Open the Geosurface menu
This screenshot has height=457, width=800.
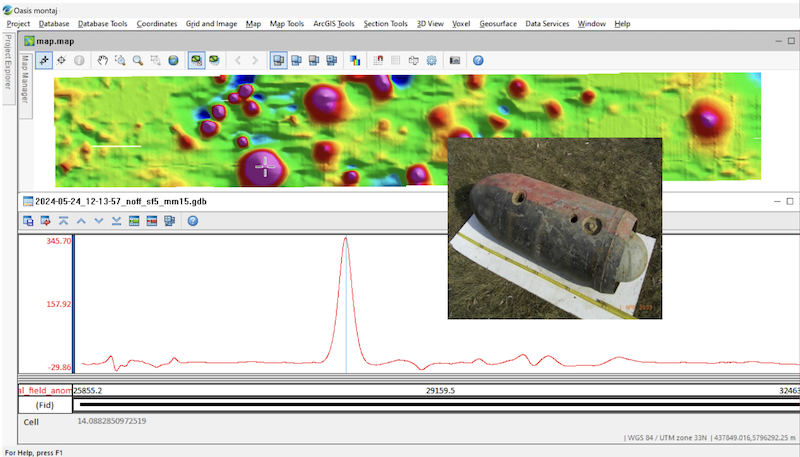click(498, 23)
